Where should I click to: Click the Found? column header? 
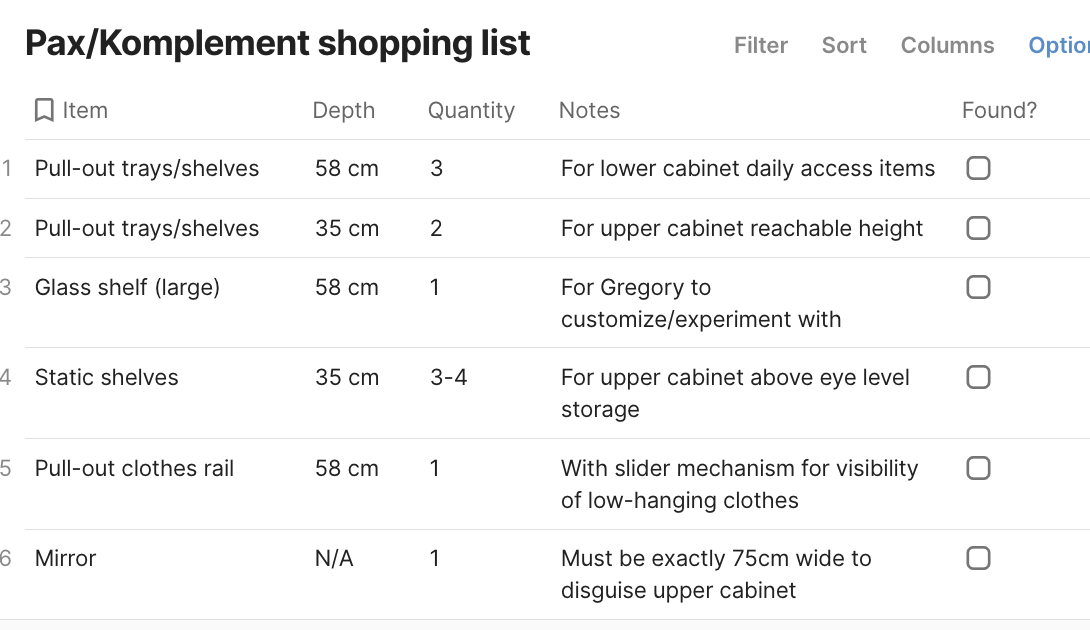(999, 110)
